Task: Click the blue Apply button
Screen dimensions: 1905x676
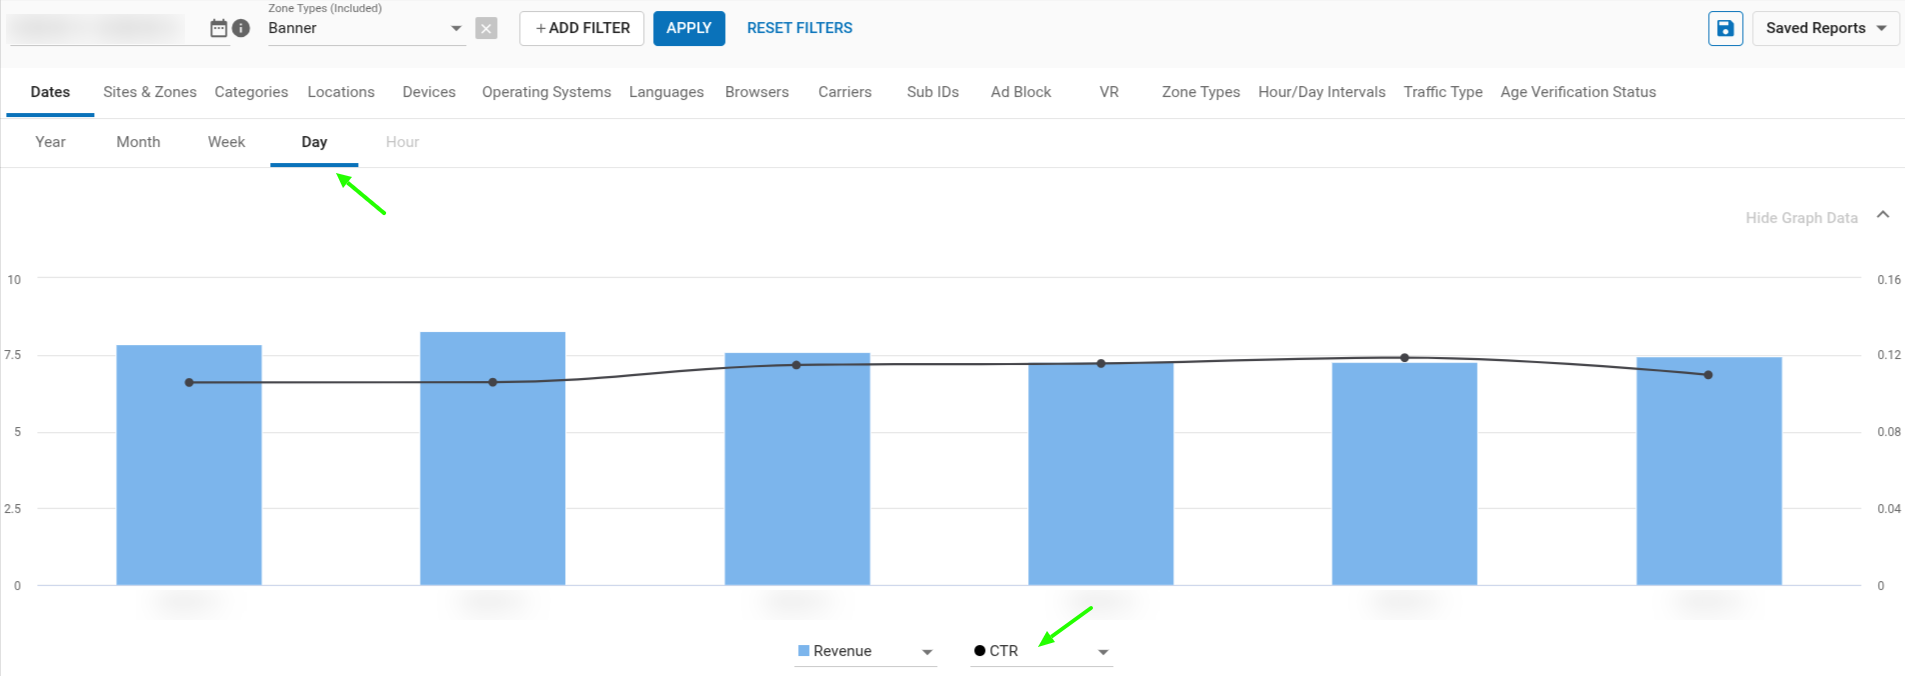Action: pos(689,28)
